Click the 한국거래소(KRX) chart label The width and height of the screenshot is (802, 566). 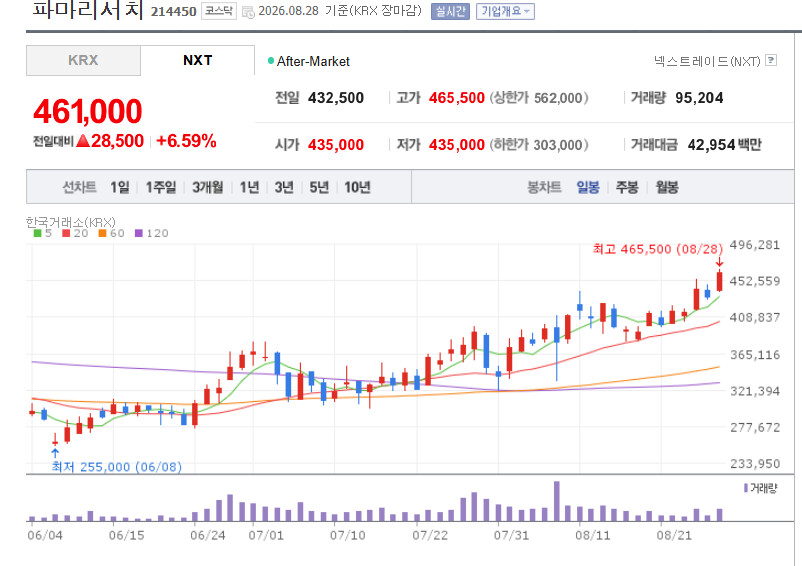71,222
